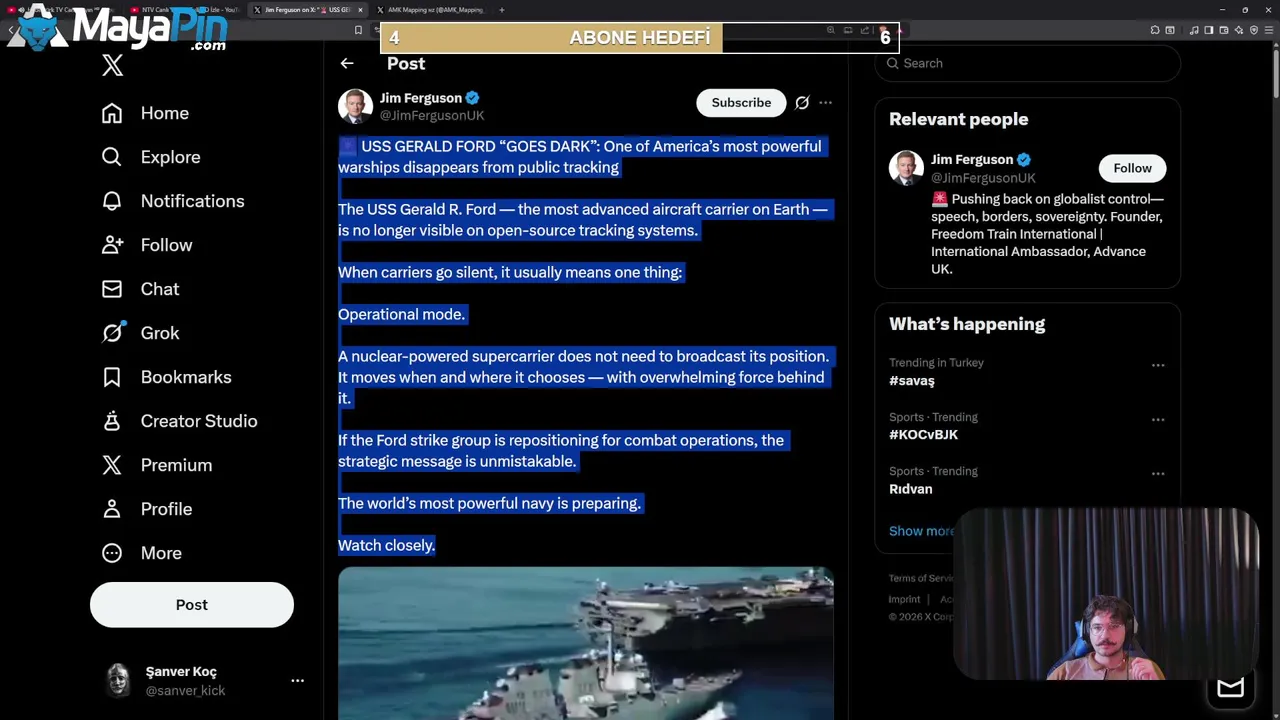Click the Jim Ferguson name on the post
The image size is (1280, 720).
coord(421,98)
